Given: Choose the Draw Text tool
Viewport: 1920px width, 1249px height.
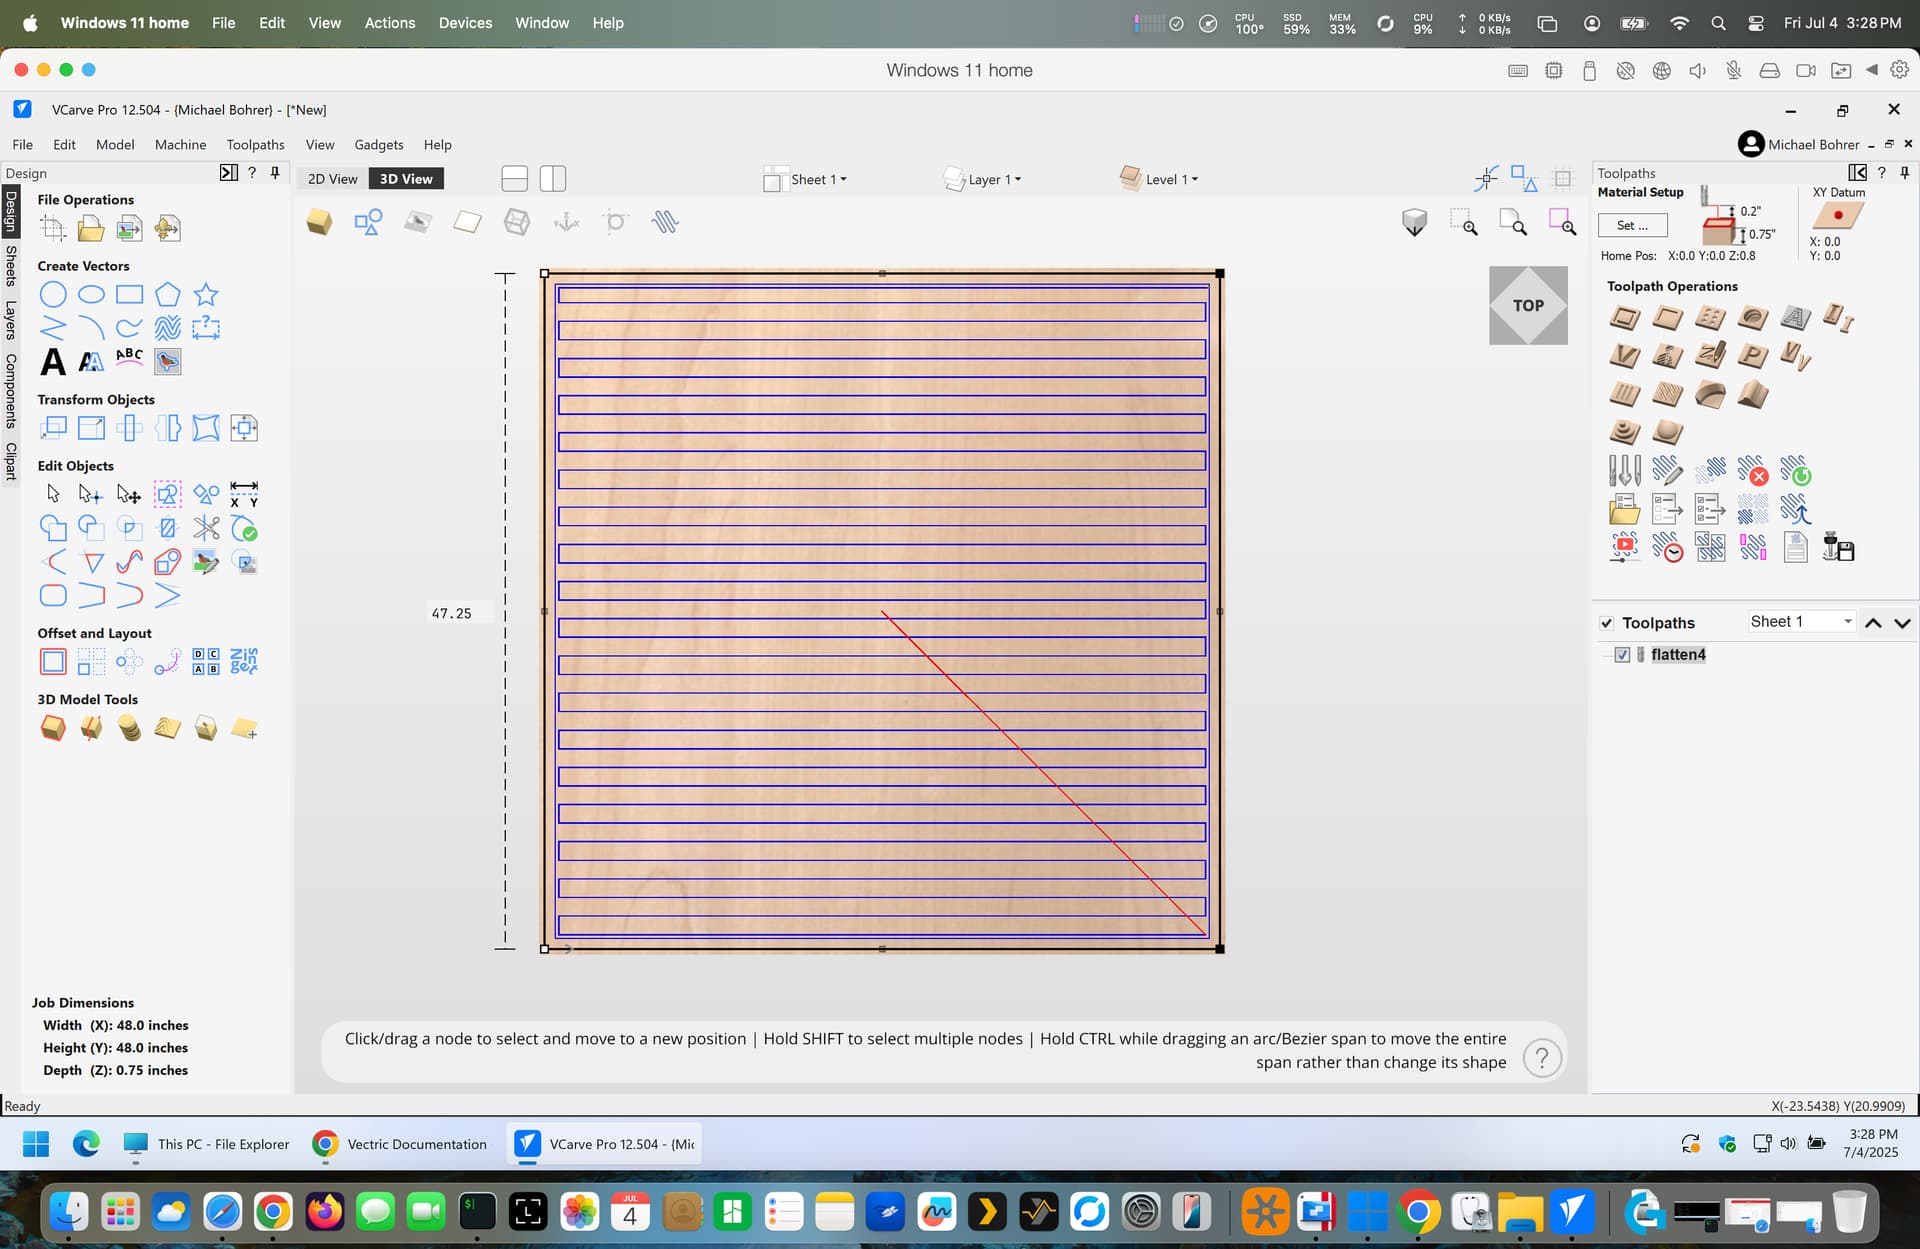Looking at the screenshot, I should pyautogui.click(x=53, y=361).
